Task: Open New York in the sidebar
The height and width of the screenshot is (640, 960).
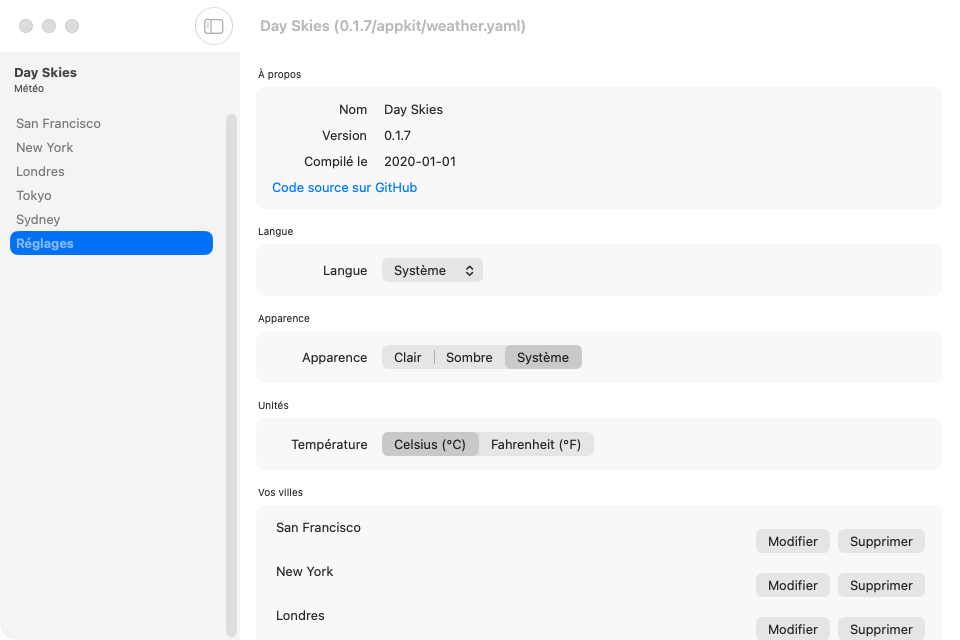Action: pos(111,148)
